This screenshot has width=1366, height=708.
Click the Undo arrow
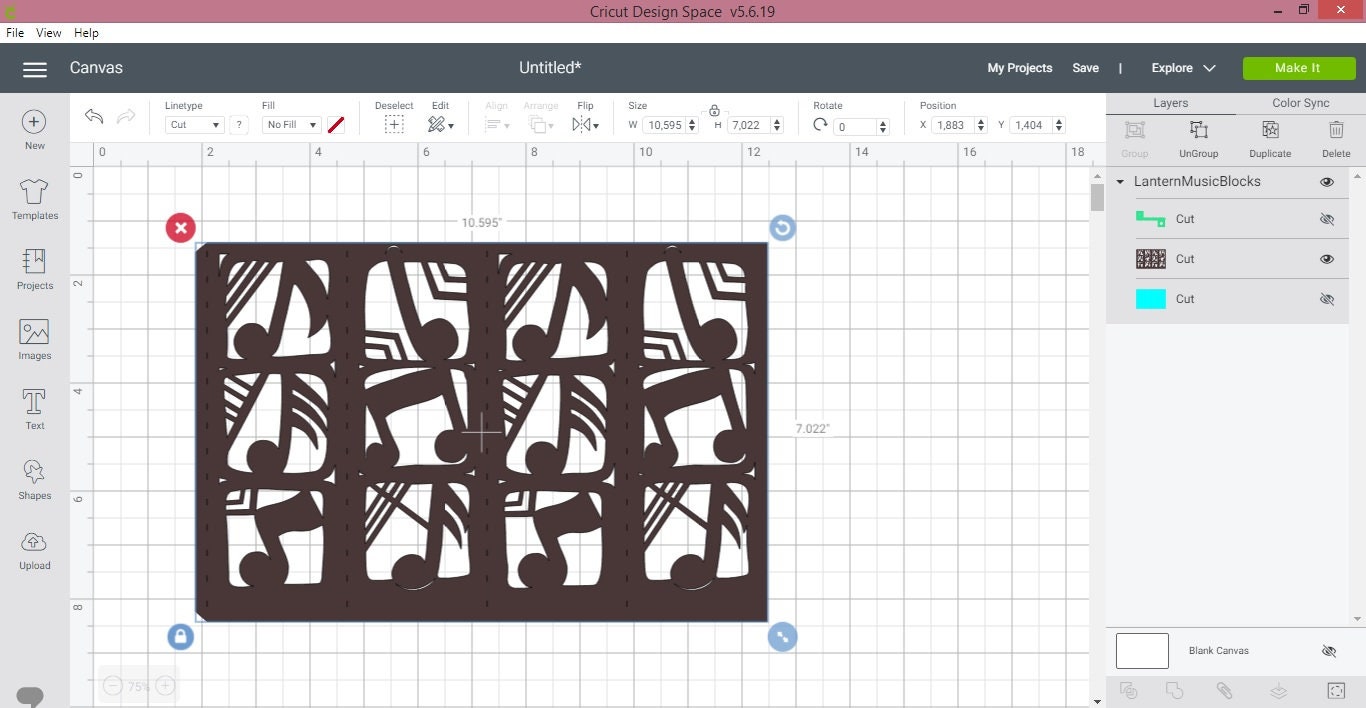point(94,116)
